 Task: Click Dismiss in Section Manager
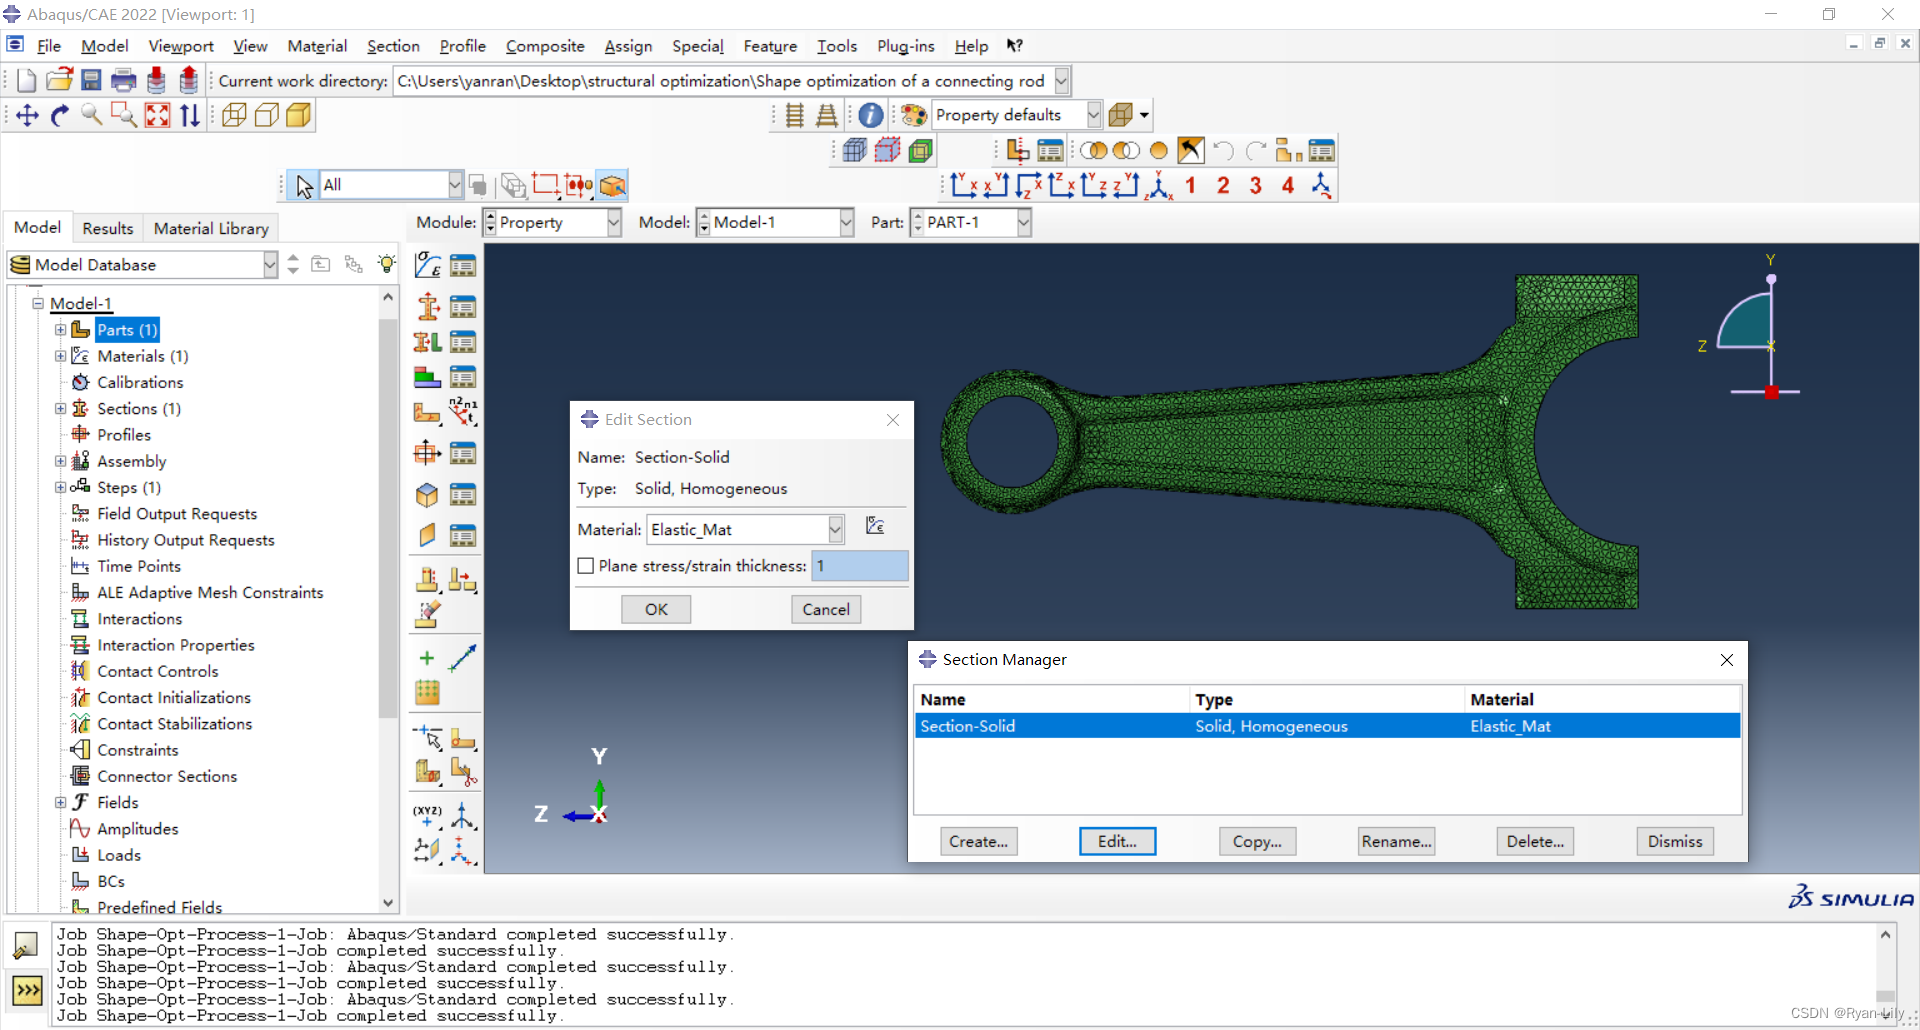(1675, 841)
